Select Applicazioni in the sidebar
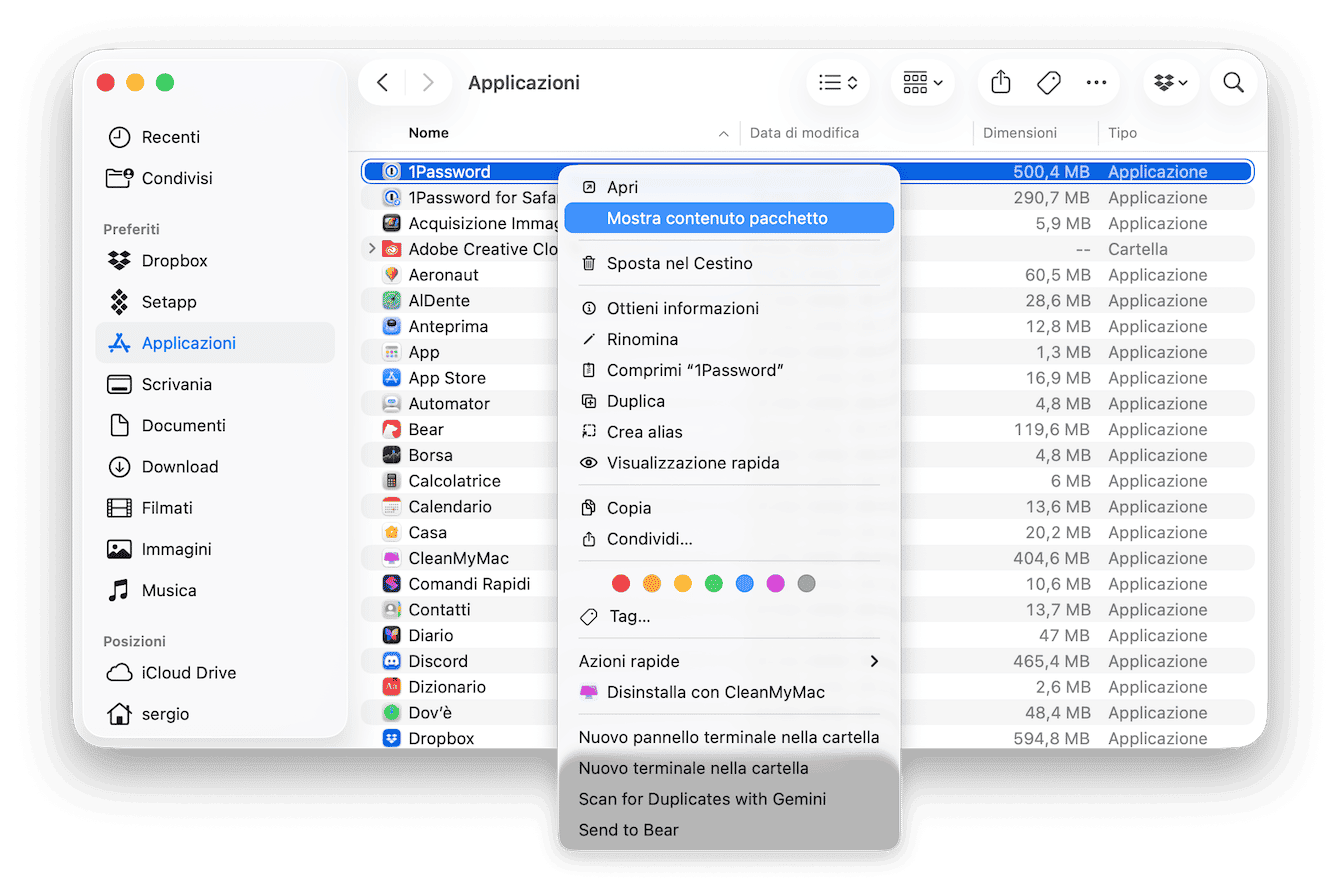The image size is (1340, 886). point(215,343)
